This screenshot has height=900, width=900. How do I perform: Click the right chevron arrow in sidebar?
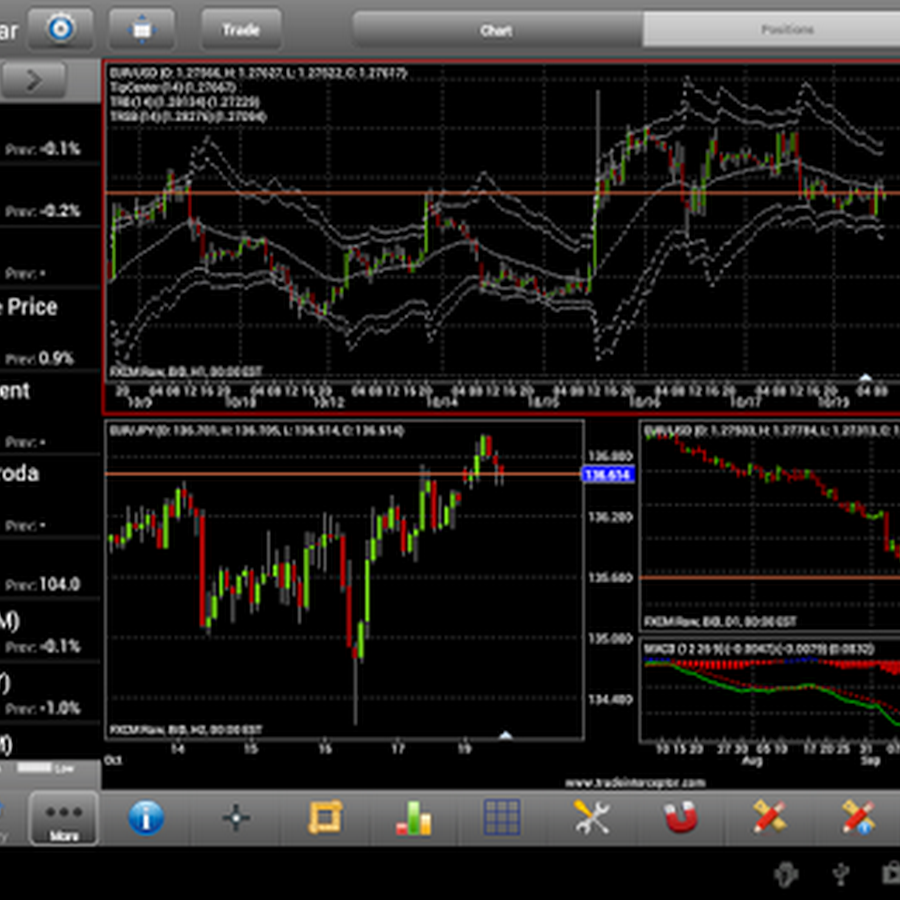[34, 80]
